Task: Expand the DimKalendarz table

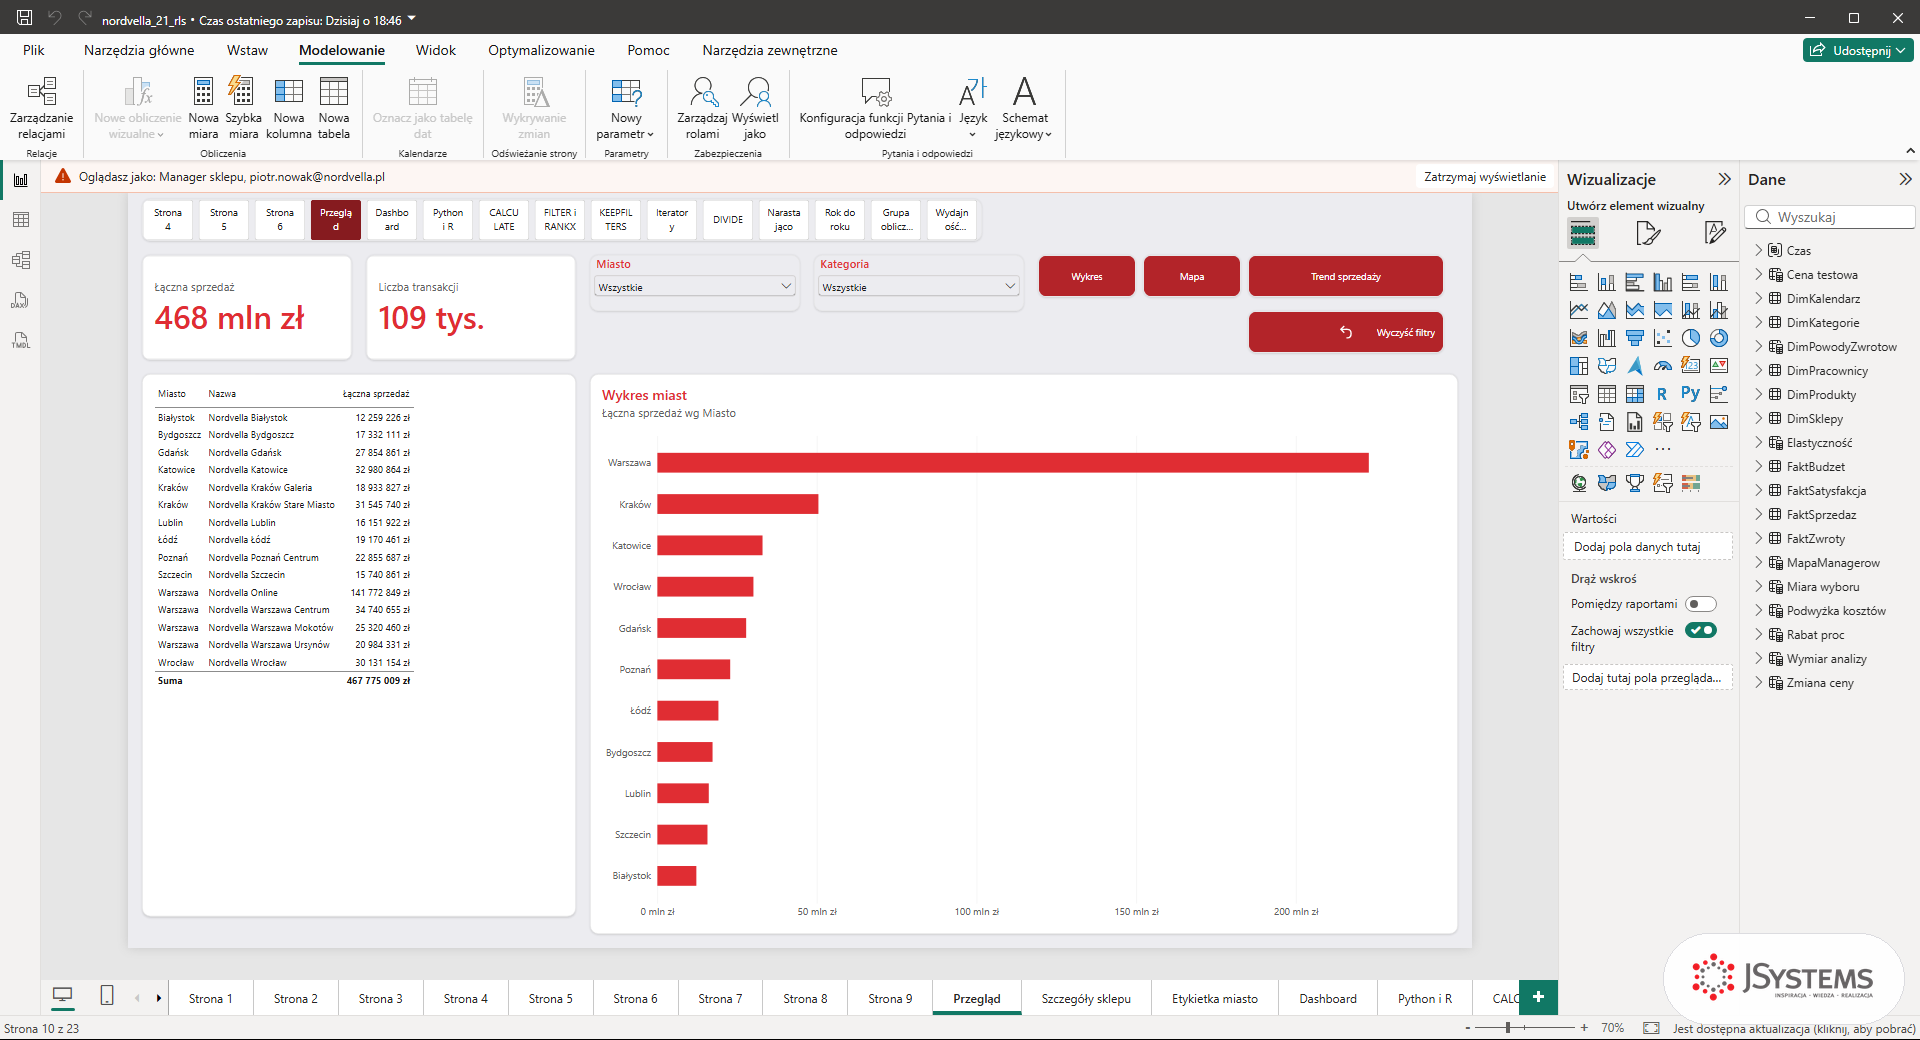Action: [x=1759, y=298]
